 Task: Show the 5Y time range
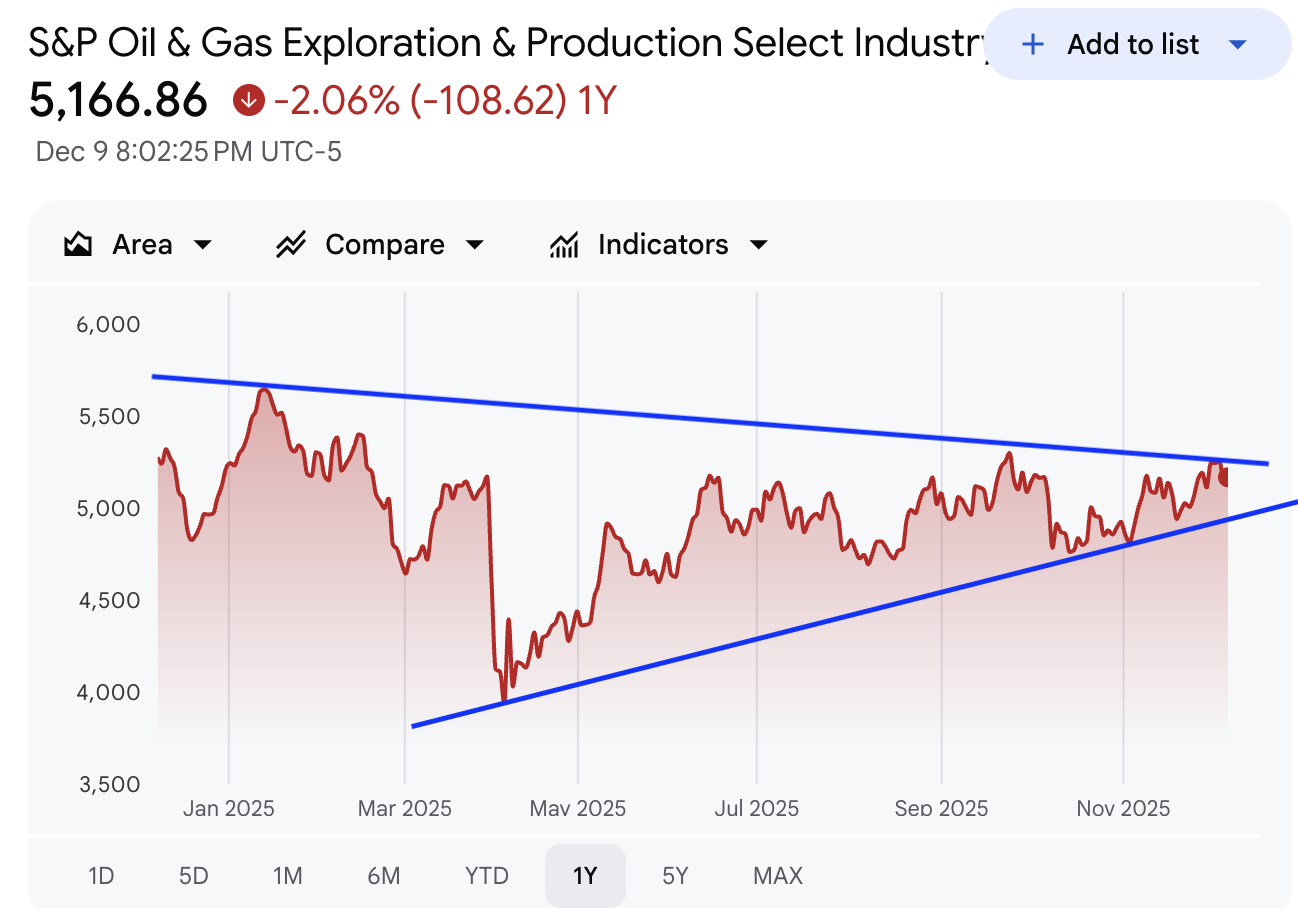(x=675, y=876)
